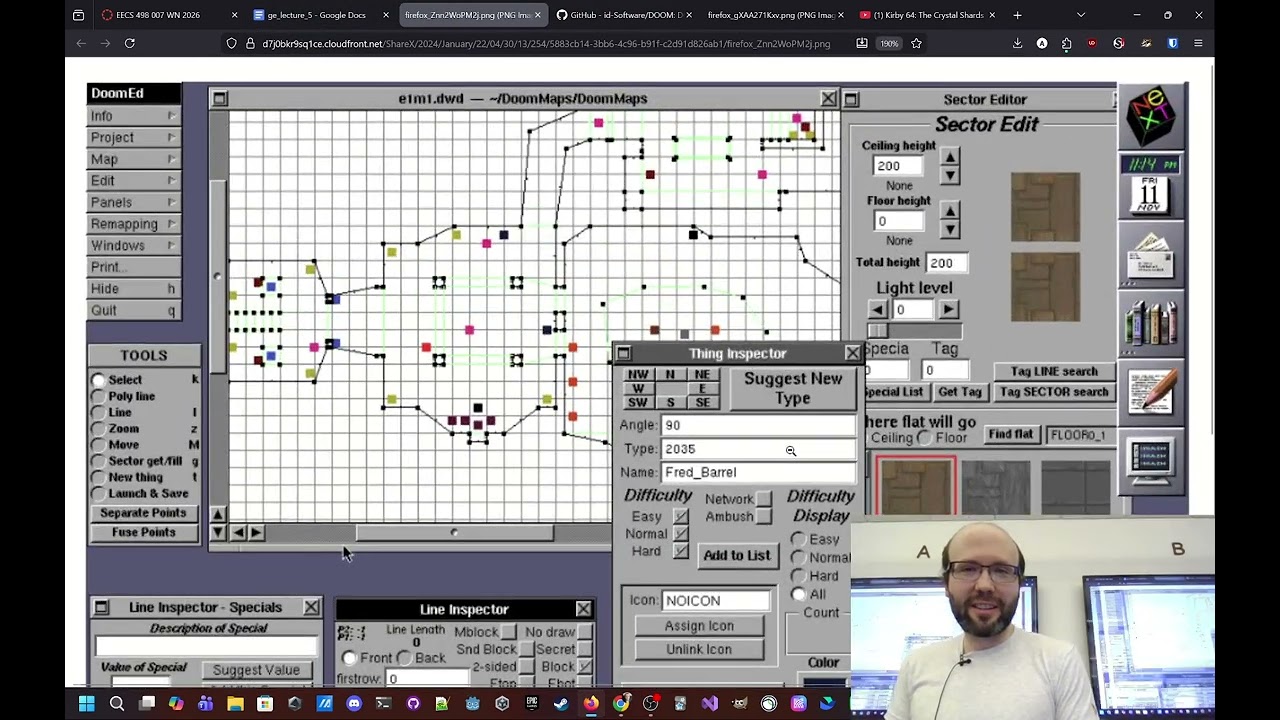Viewport: 1280px width, 720px height.
Task: Select the Front side radio in Line Inspector
Action: click(349, 658)
